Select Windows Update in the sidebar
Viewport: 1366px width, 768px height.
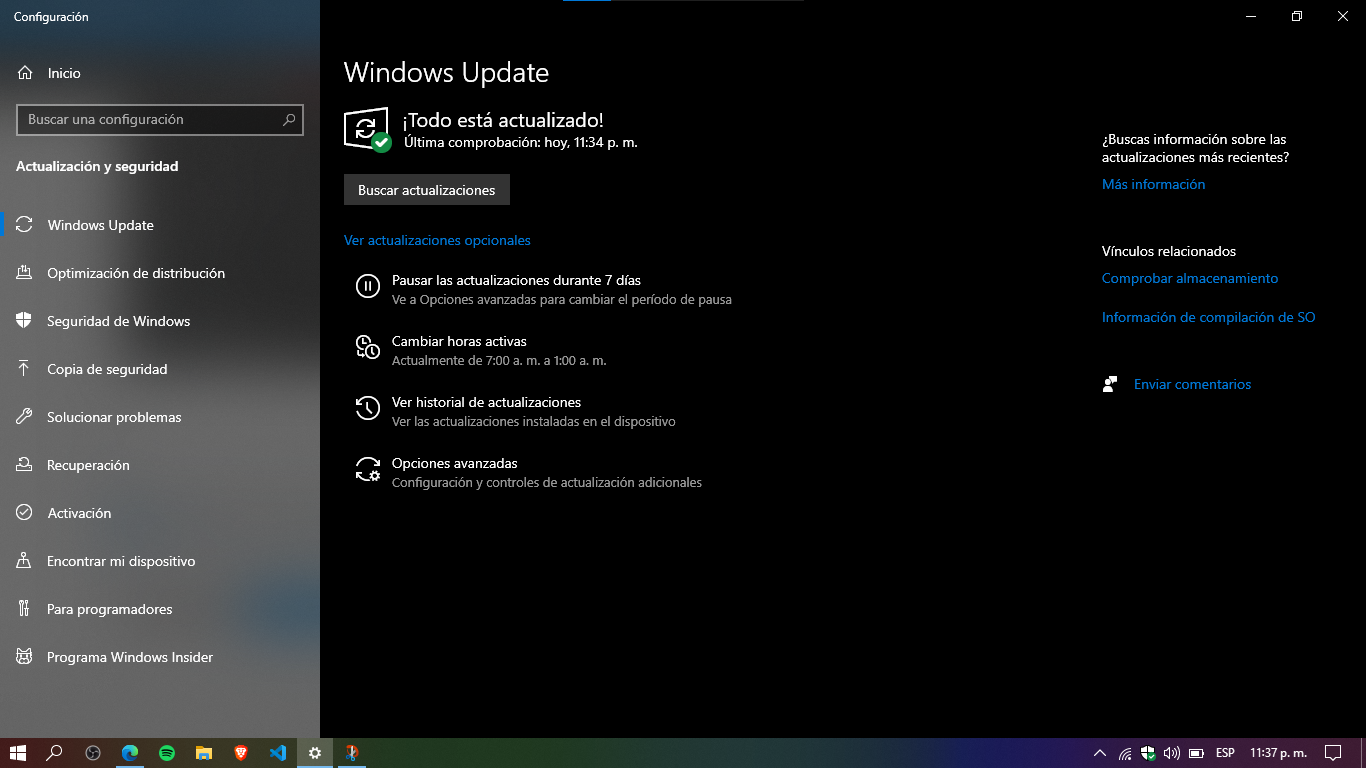160,225
